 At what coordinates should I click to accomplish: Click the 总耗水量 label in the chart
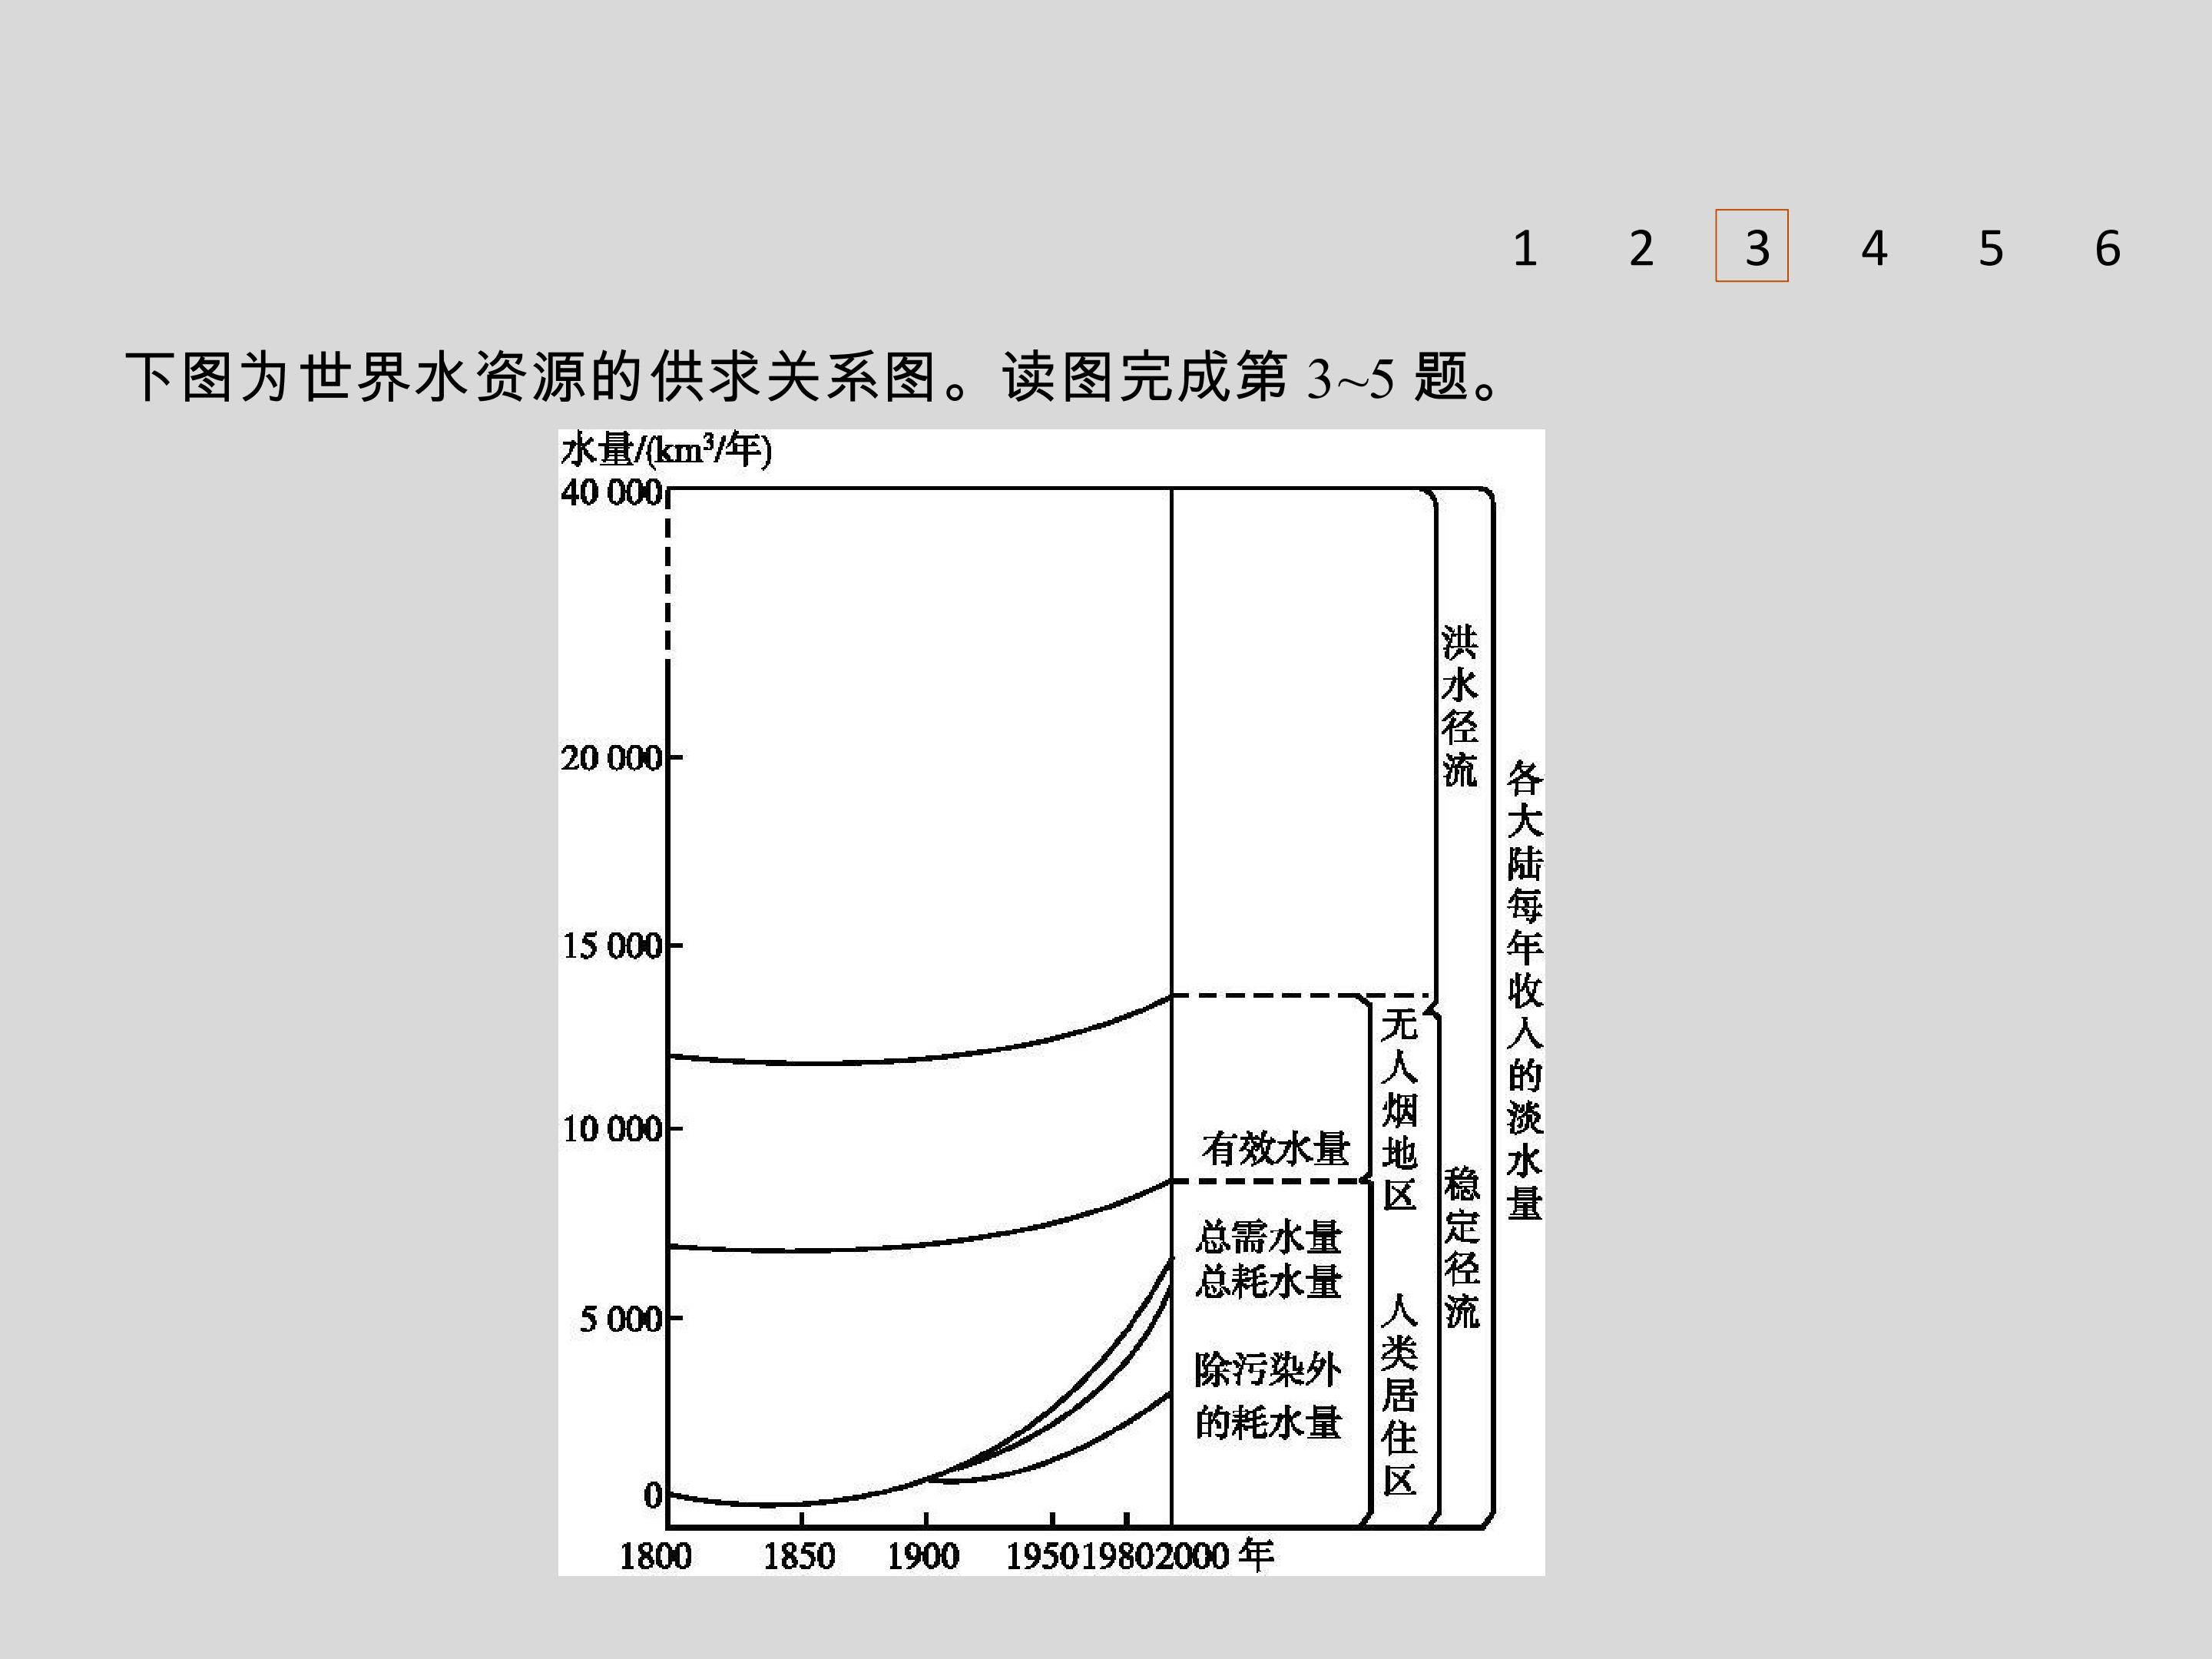point(1268,1281)
